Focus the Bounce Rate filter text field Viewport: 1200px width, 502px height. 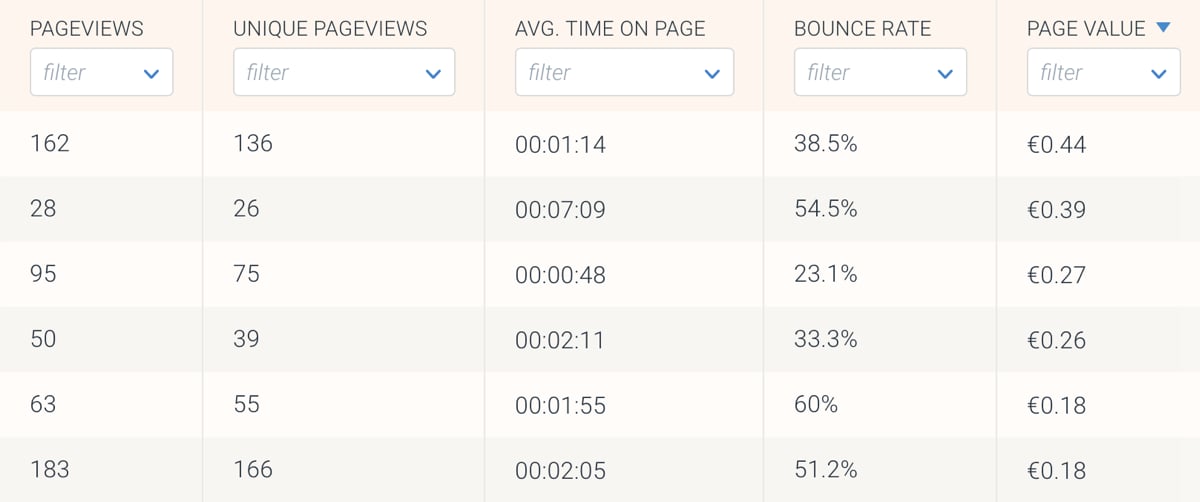pos(880,73)
